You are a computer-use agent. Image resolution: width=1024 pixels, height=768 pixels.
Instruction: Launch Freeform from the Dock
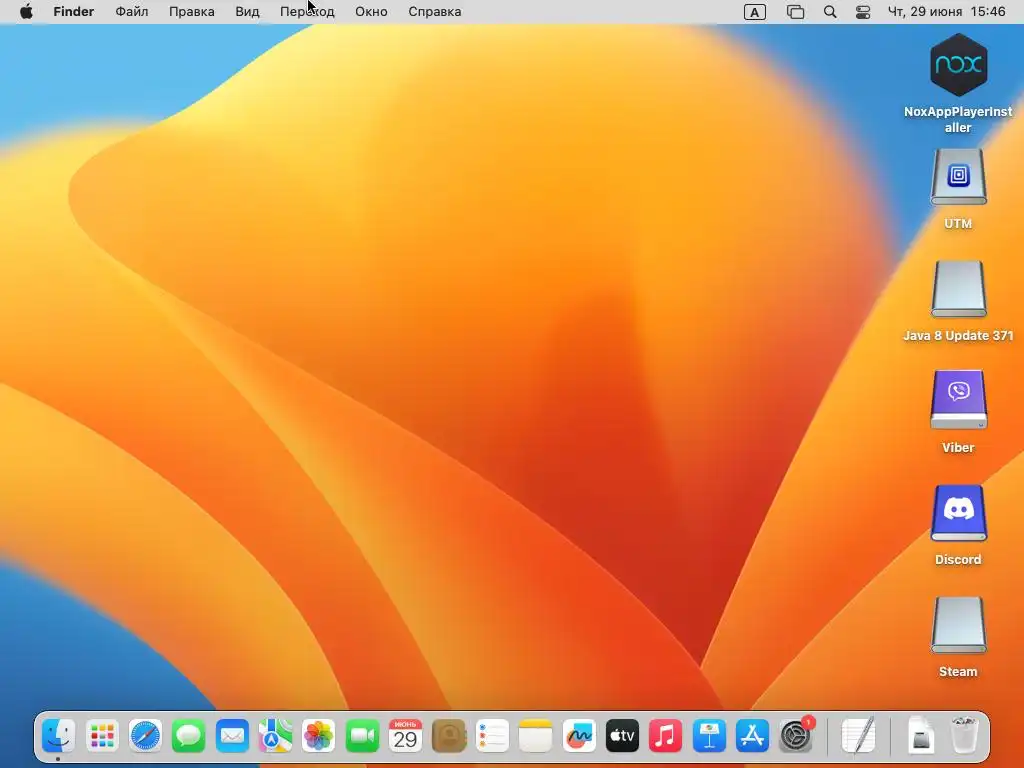(x=579, y=737)
